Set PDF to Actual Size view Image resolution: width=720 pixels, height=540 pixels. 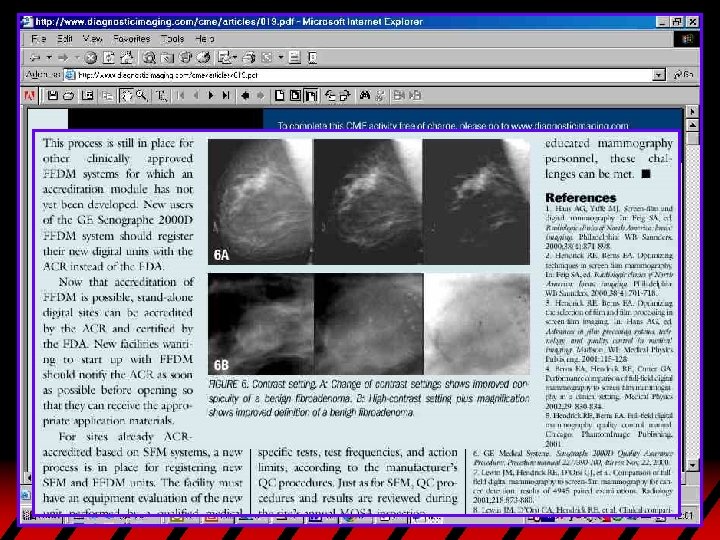click(x=279, y=96)
